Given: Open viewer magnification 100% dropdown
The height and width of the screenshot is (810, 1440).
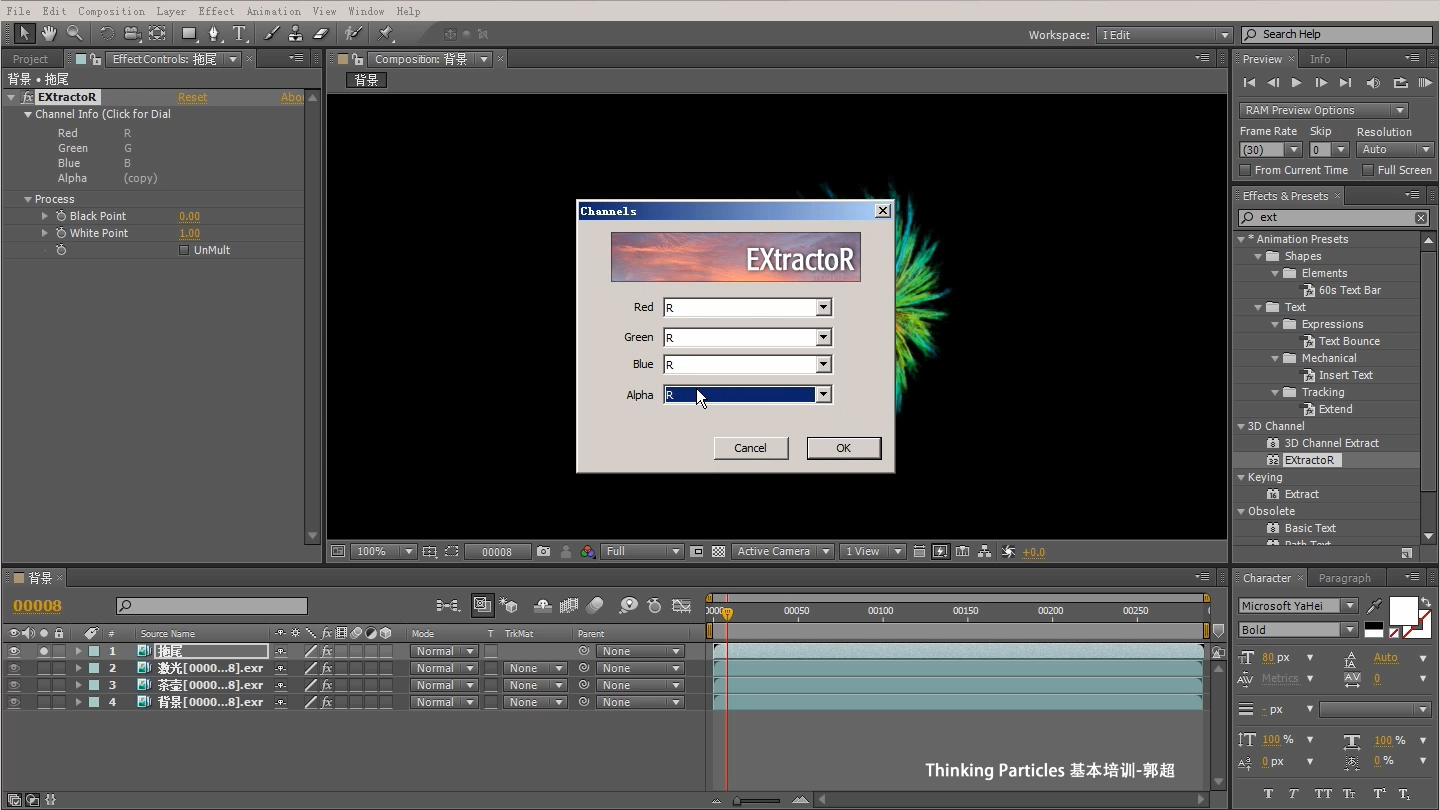Looking at the screenshot, I should coord(383,551).
